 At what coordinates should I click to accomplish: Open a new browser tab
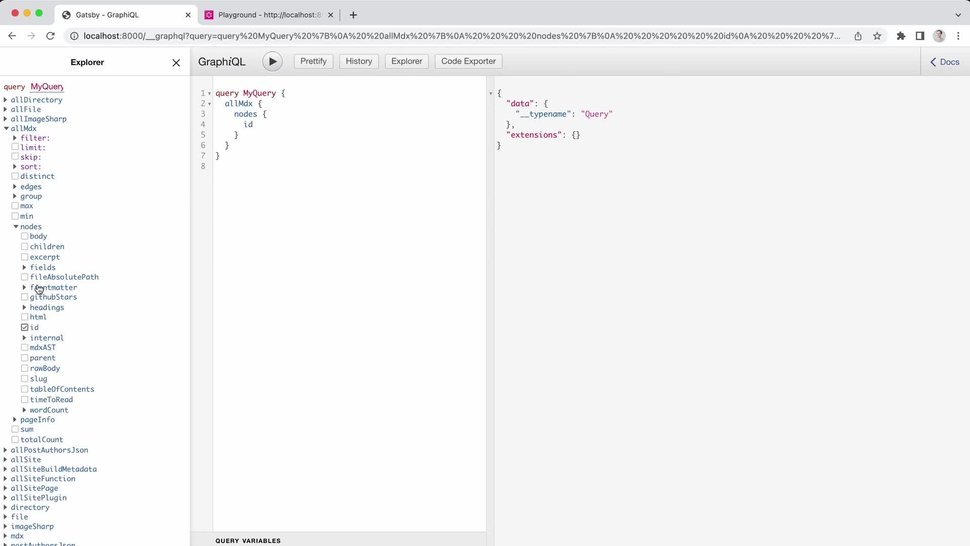point(353,15)
